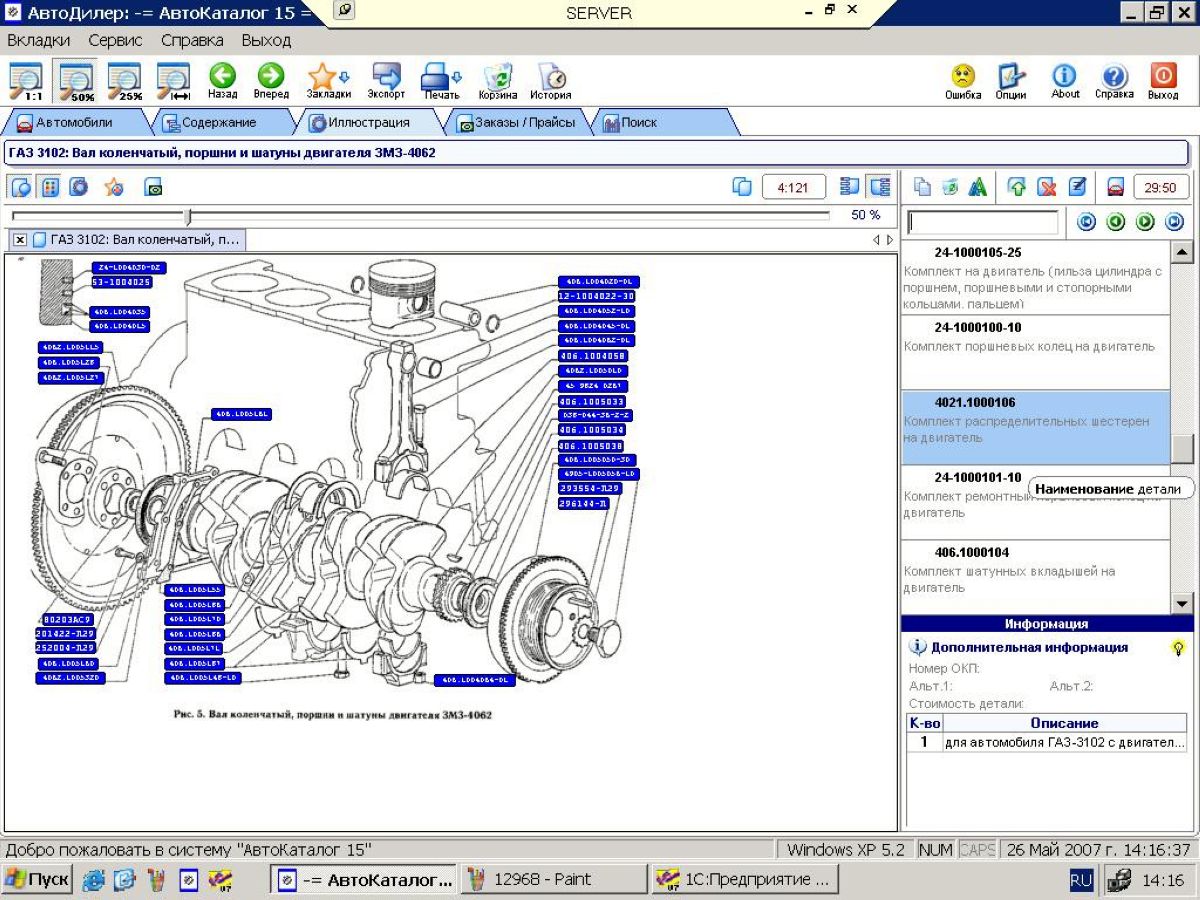Open the Справка menu in menu bar
The image size is (1200, 900).
click(x=192, y=41)
